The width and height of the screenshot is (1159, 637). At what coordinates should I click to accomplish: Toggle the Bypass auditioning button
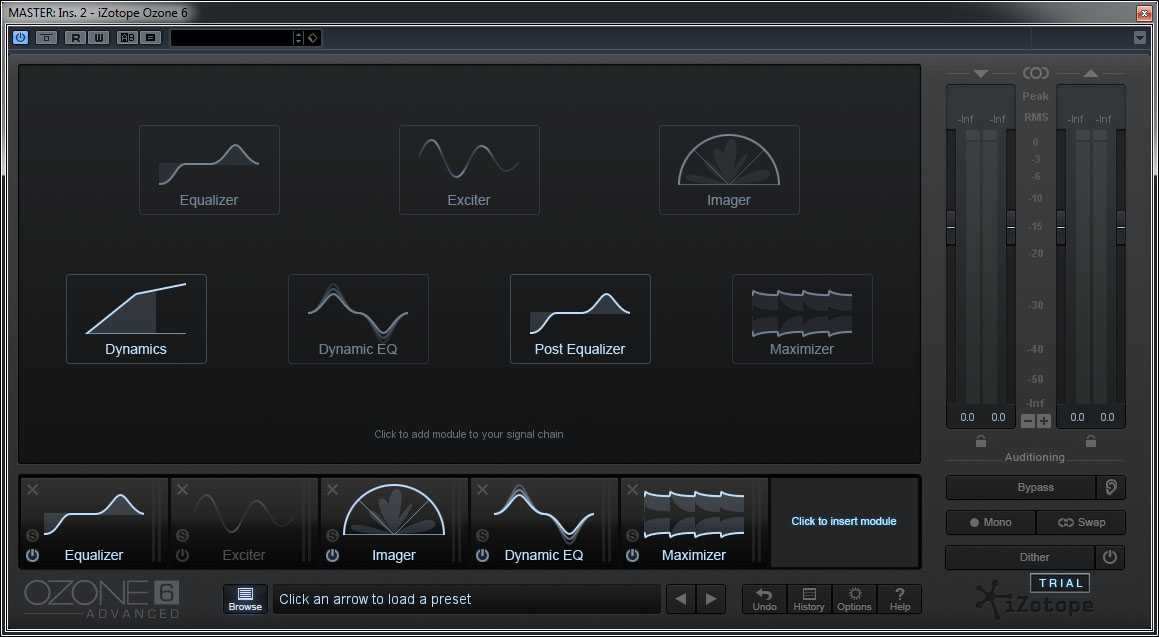tap(1021, 488)
